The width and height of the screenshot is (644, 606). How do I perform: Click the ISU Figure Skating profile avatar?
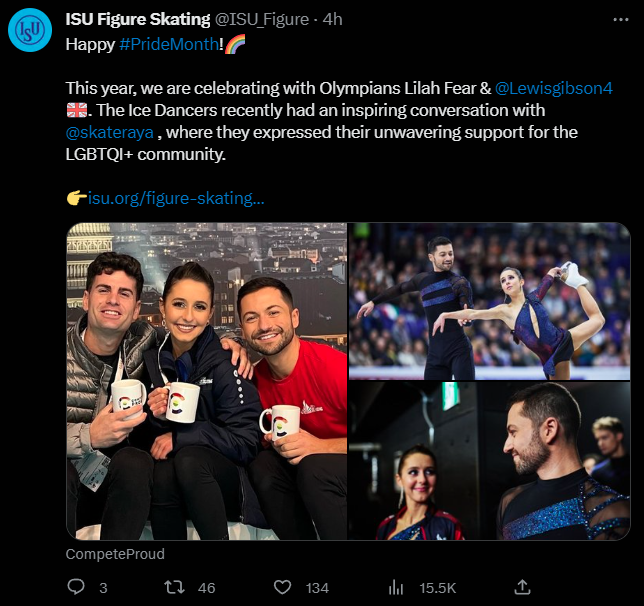pyautogui.click(x=29, y=30)
